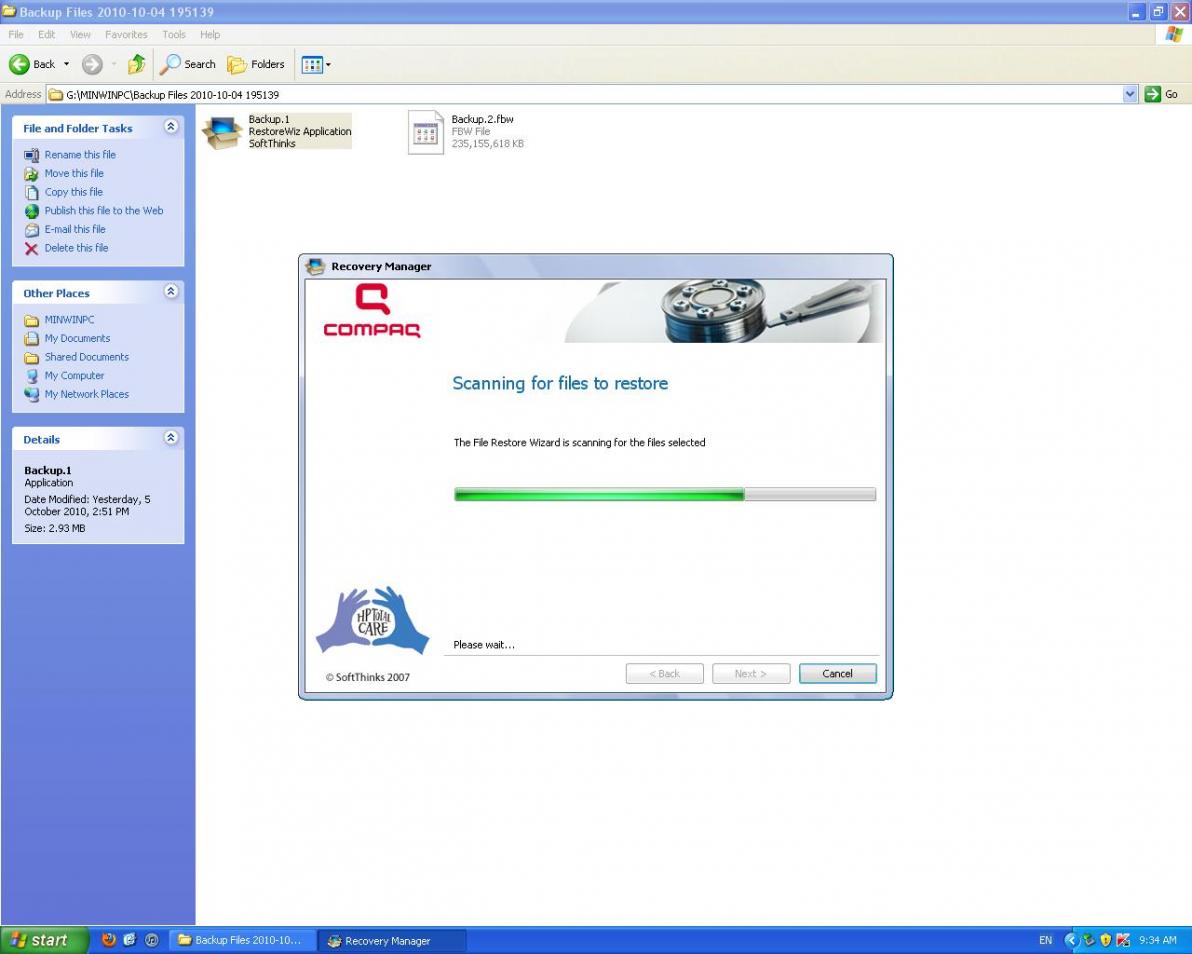This screenshot has width=1192, height=954.
Task: Open the Tools menu
Action: click(x=173, y=34)
